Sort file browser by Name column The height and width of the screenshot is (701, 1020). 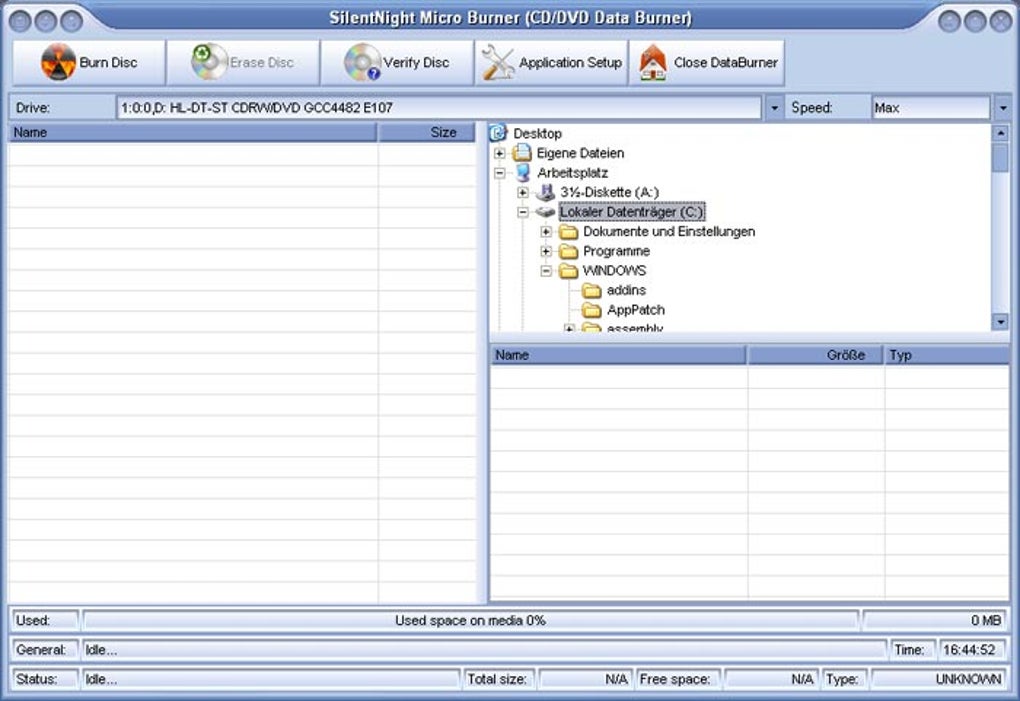(617, 355)
